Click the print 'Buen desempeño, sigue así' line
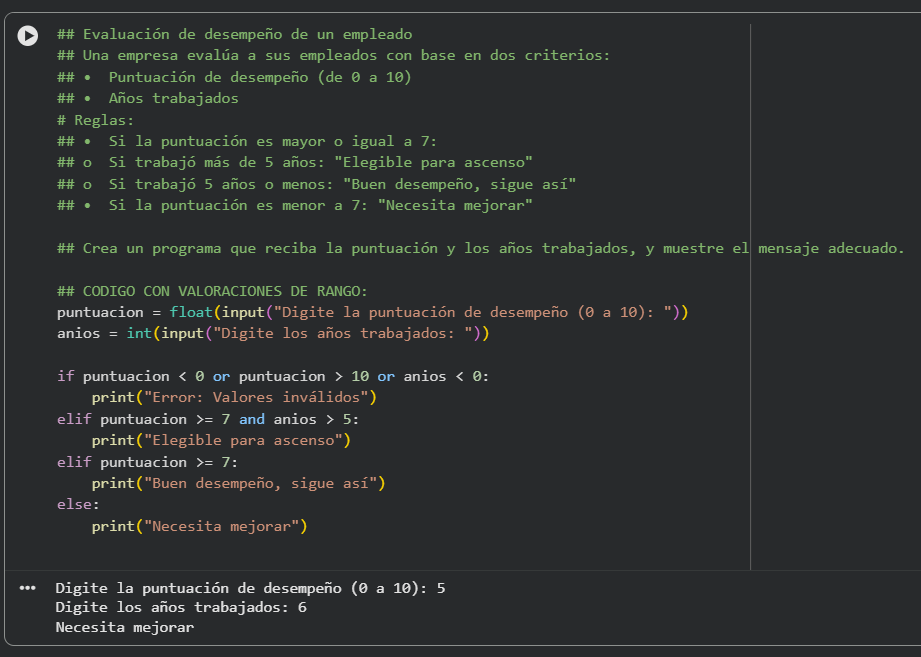 pos(238,483)
